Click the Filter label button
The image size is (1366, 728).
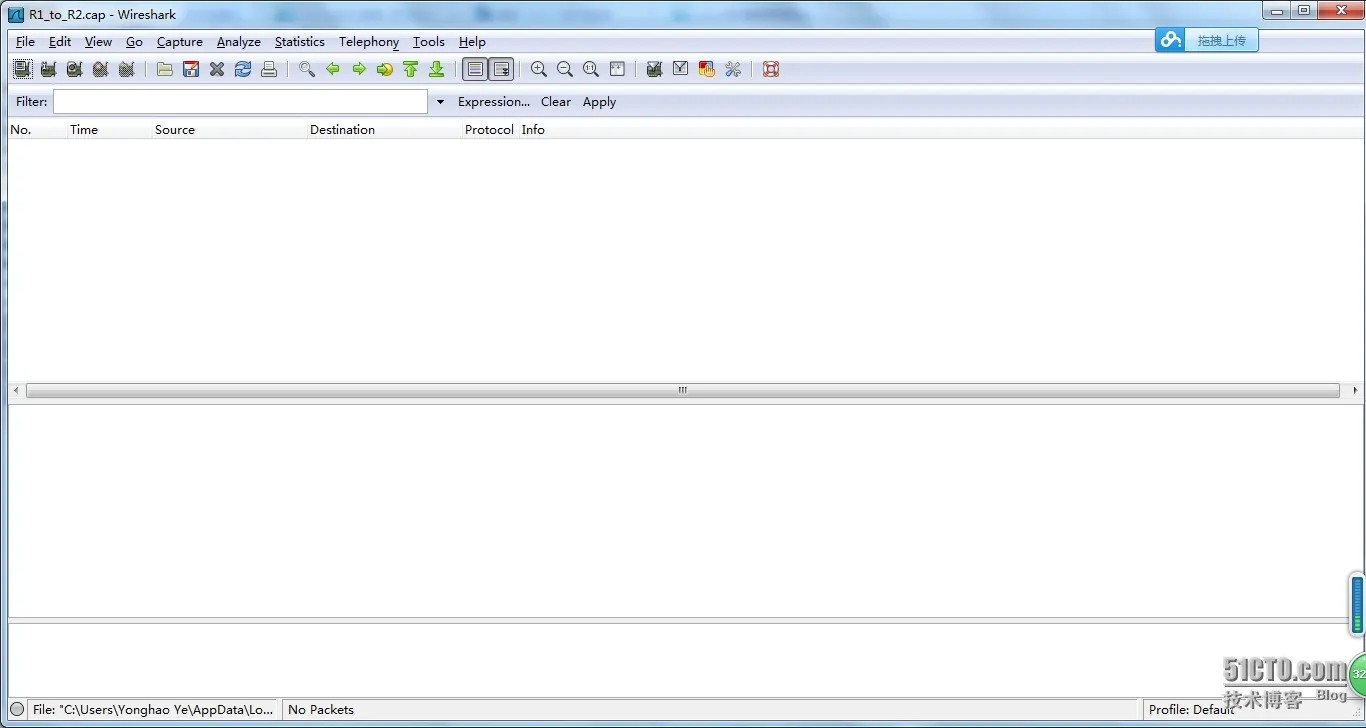[31, 102]
